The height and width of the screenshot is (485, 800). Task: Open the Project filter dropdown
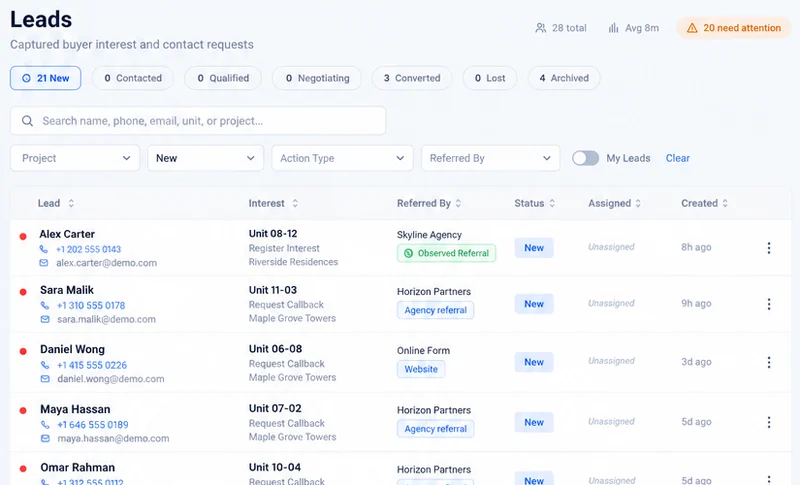click(75, 158)
